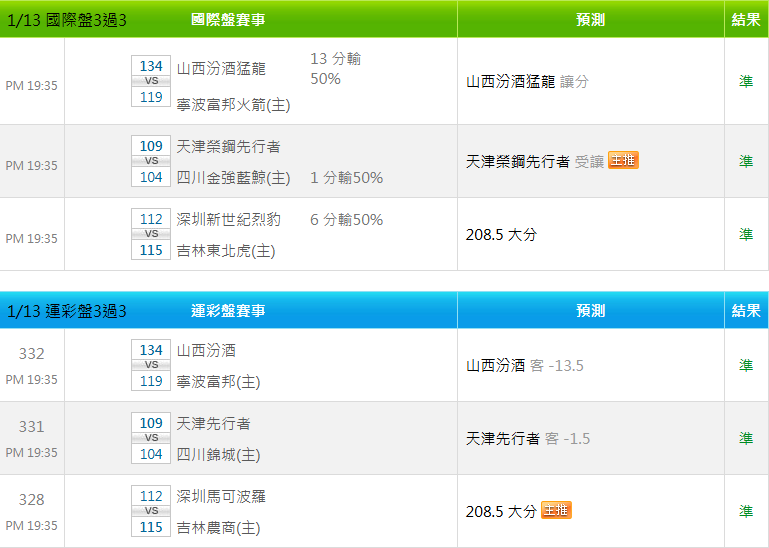Click the score 112 next to 深圳新世紀烈豹
The width and height of the screenshot is (769, 548).
point(151,219)
